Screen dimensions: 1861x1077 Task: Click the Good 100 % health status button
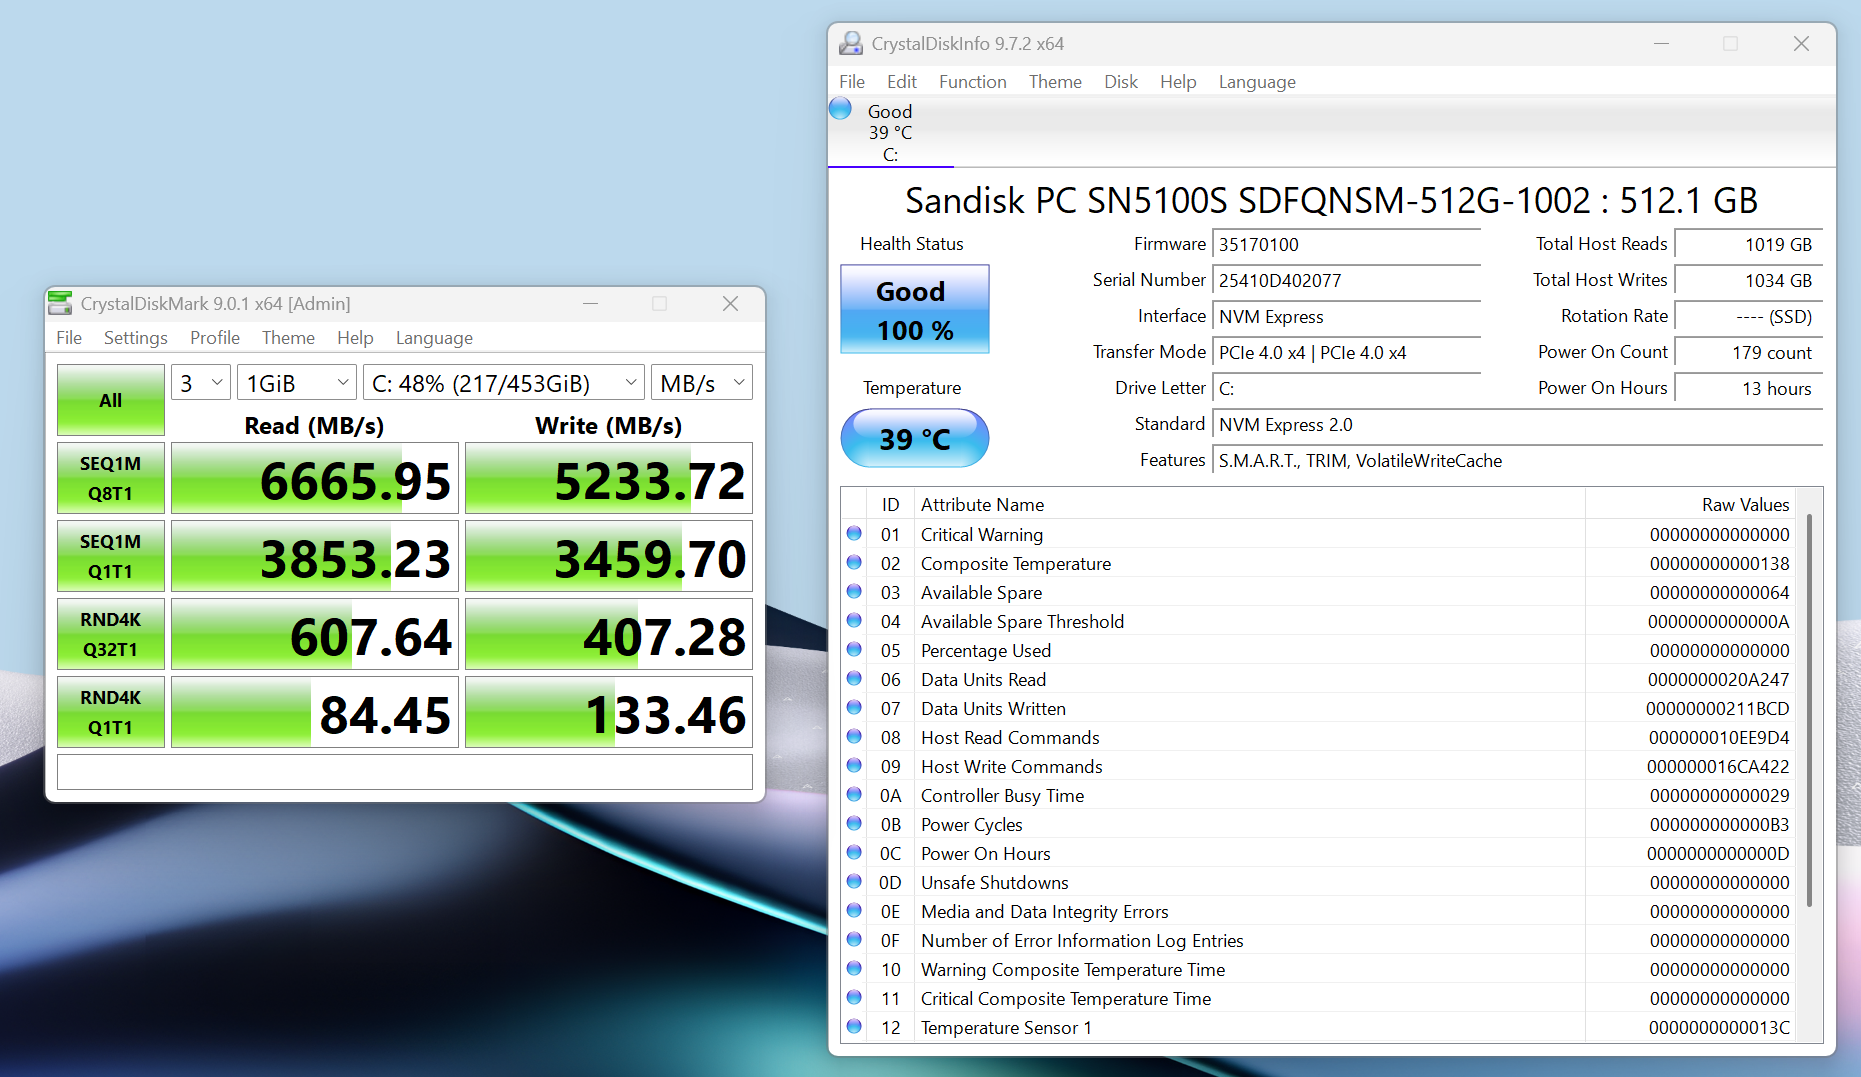[x=914, y=310]
